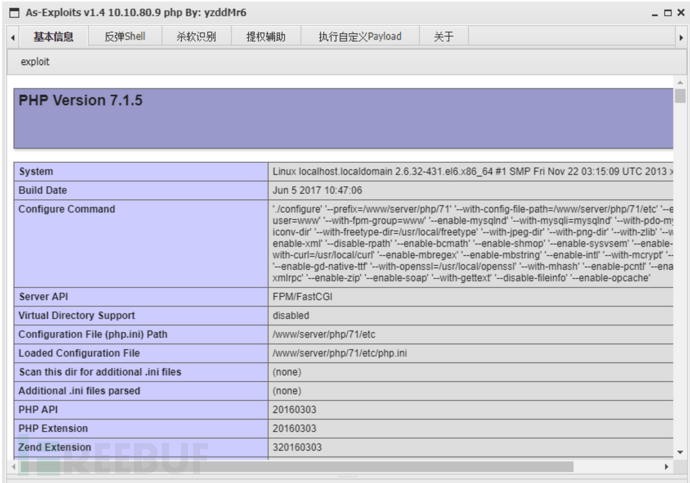Click the horizontal scrollbar thumb

click(296, 466)
